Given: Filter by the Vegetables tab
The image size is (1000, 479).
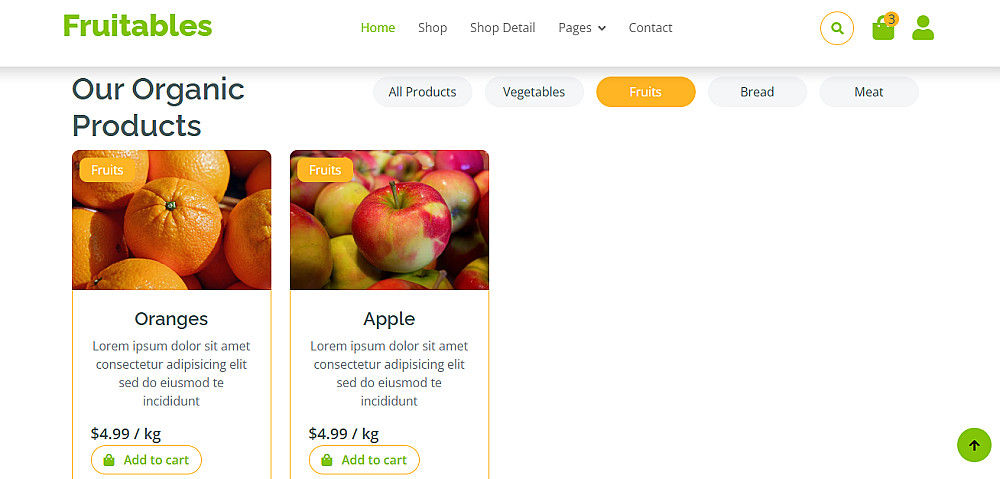Looking at the screenshot, I should (534, 92).
